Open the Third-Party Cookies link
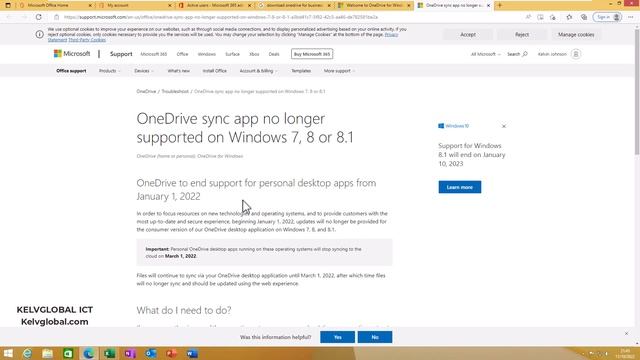 87,40
